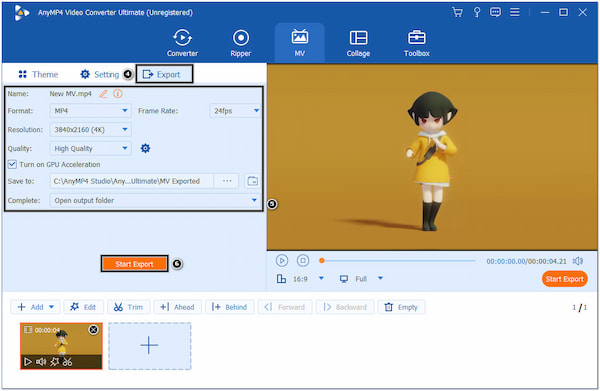The image size is (600, 391).
Task: Click the Ahead button
Action: coord(177,307)
